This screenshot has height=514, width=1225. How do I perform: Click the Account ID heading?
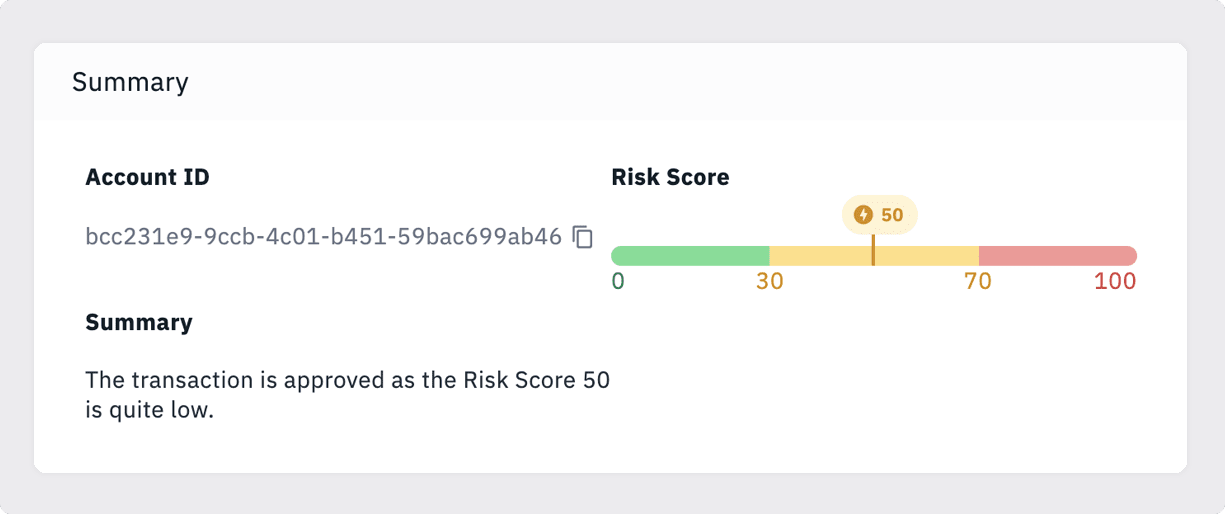coord(148,178)
